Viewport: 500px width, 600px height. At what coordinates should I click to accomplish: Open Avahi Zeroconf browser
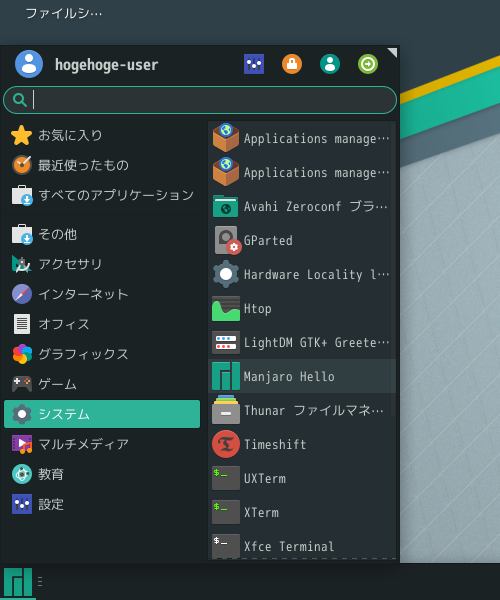coord(302,206)
